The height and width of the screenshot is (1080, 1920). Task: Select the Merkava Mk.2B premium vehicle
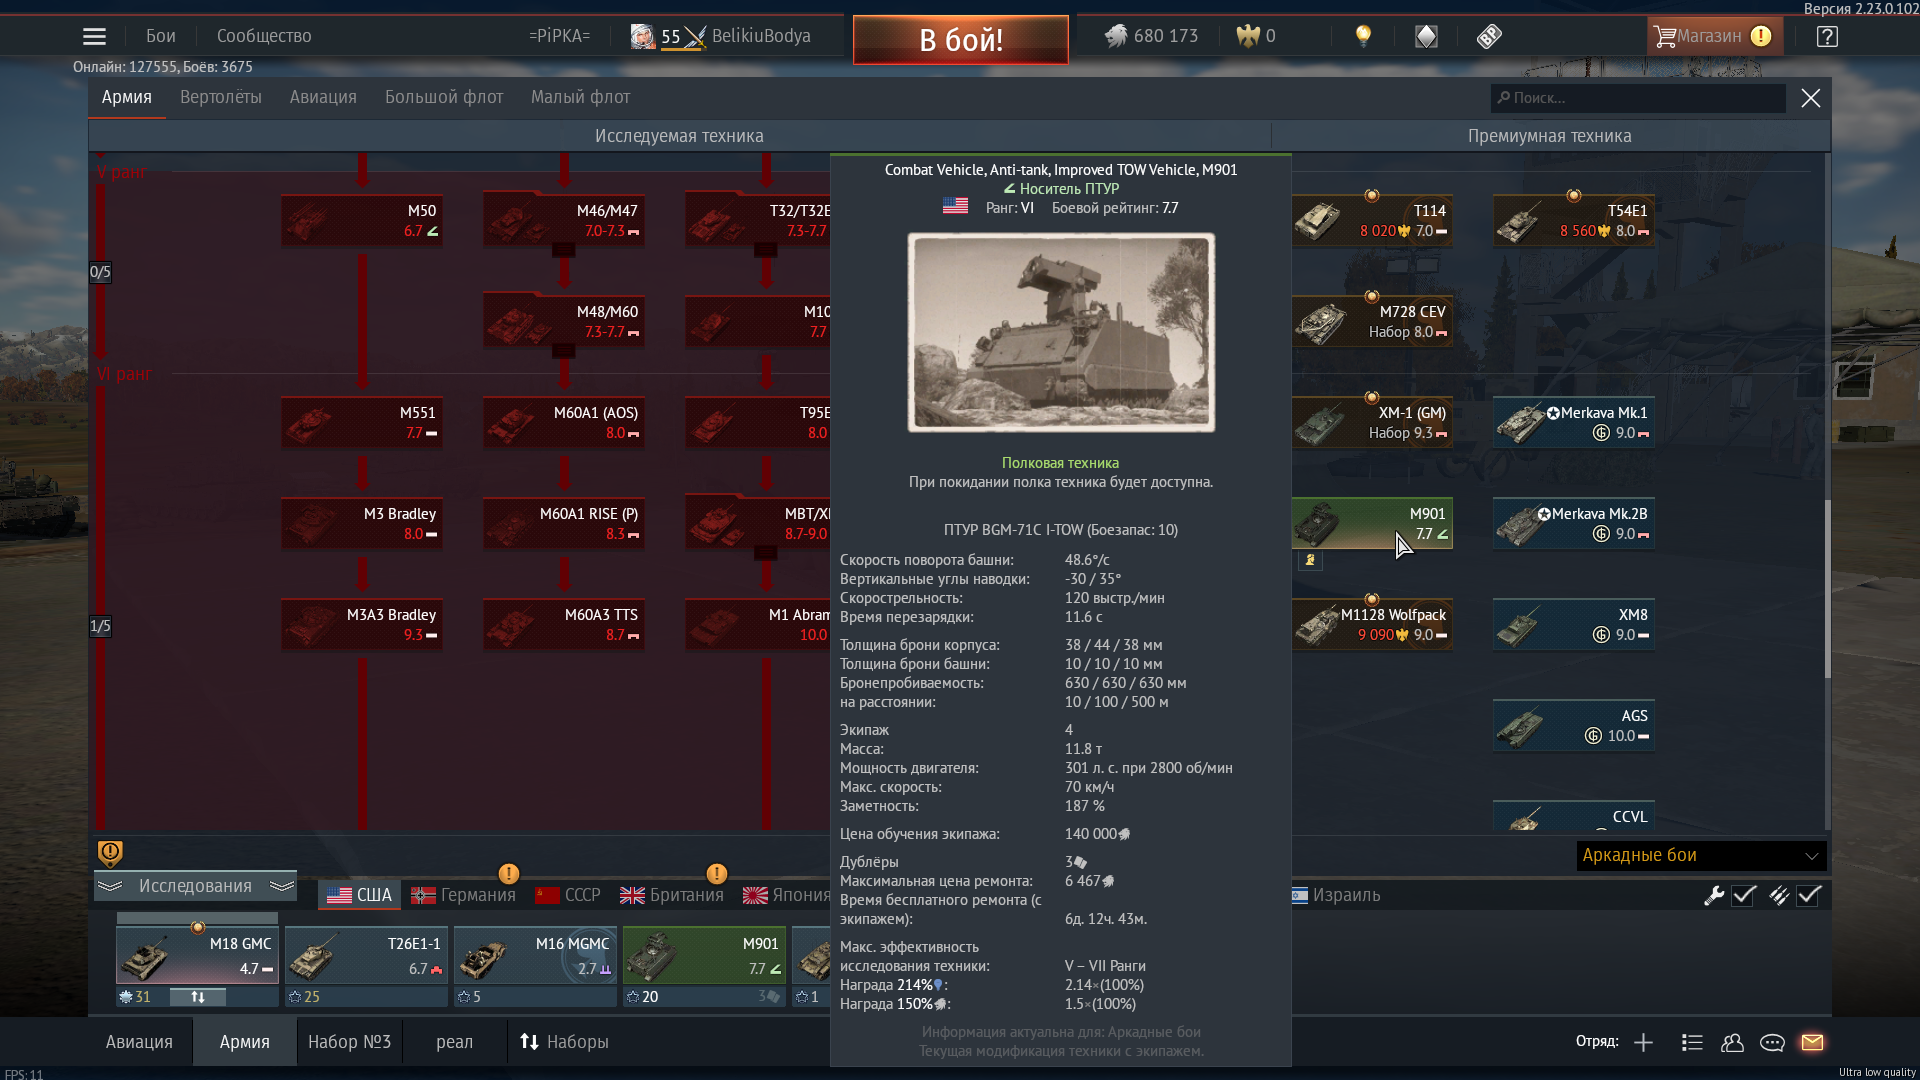tap(1574, 523)
